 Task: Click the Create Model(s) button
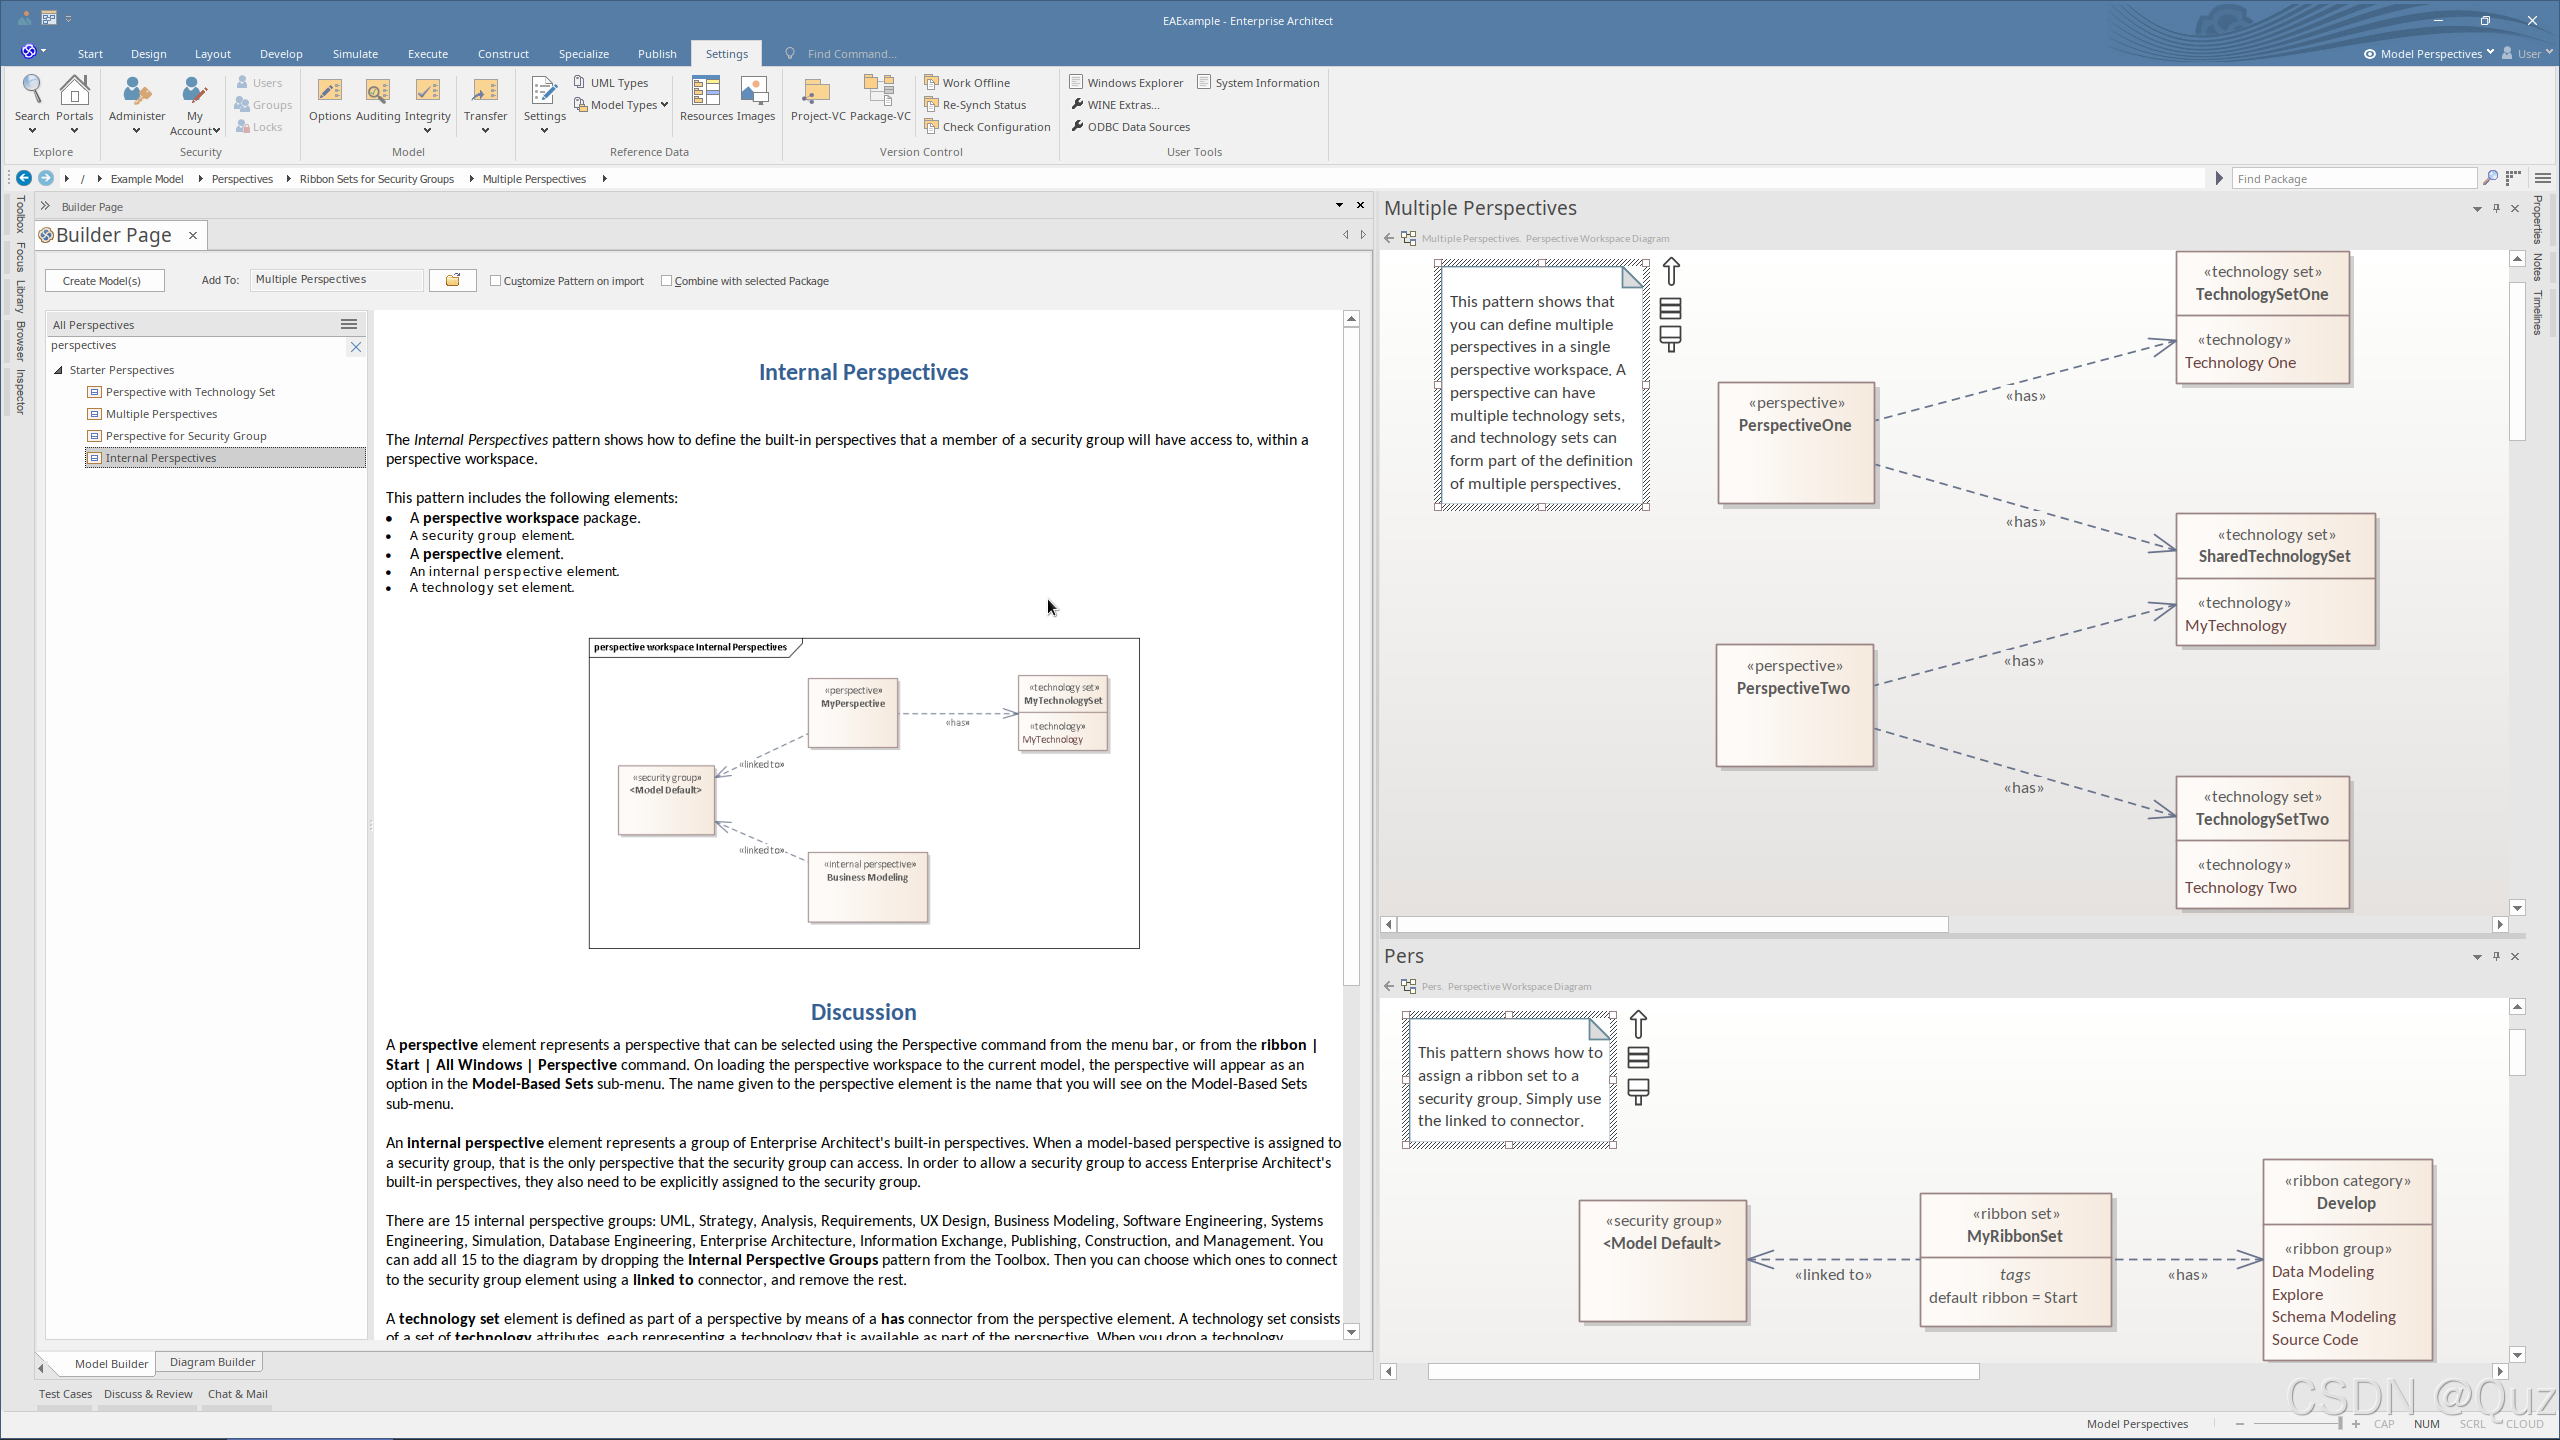tap(103, 281)
